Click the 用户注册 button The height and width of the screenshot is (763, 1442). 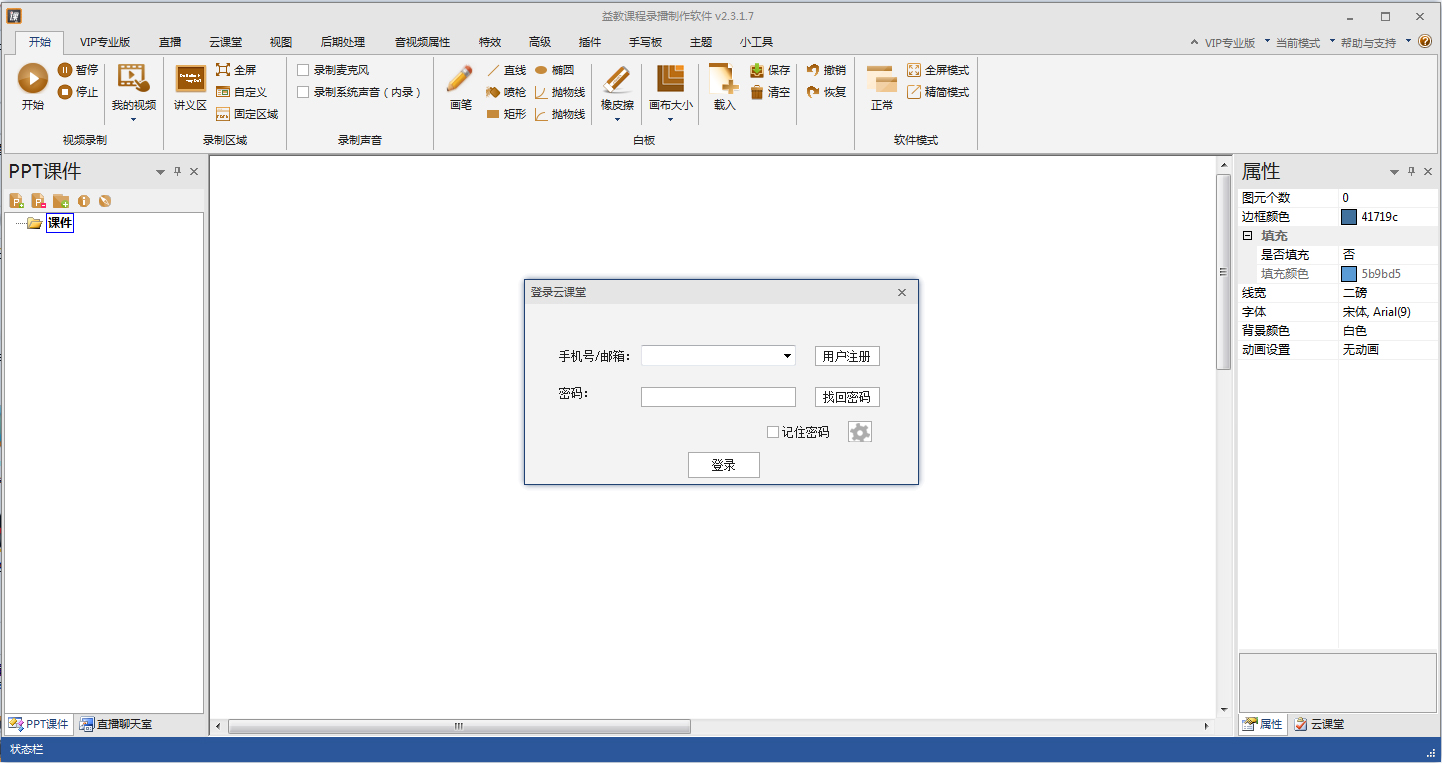(847, 356)
